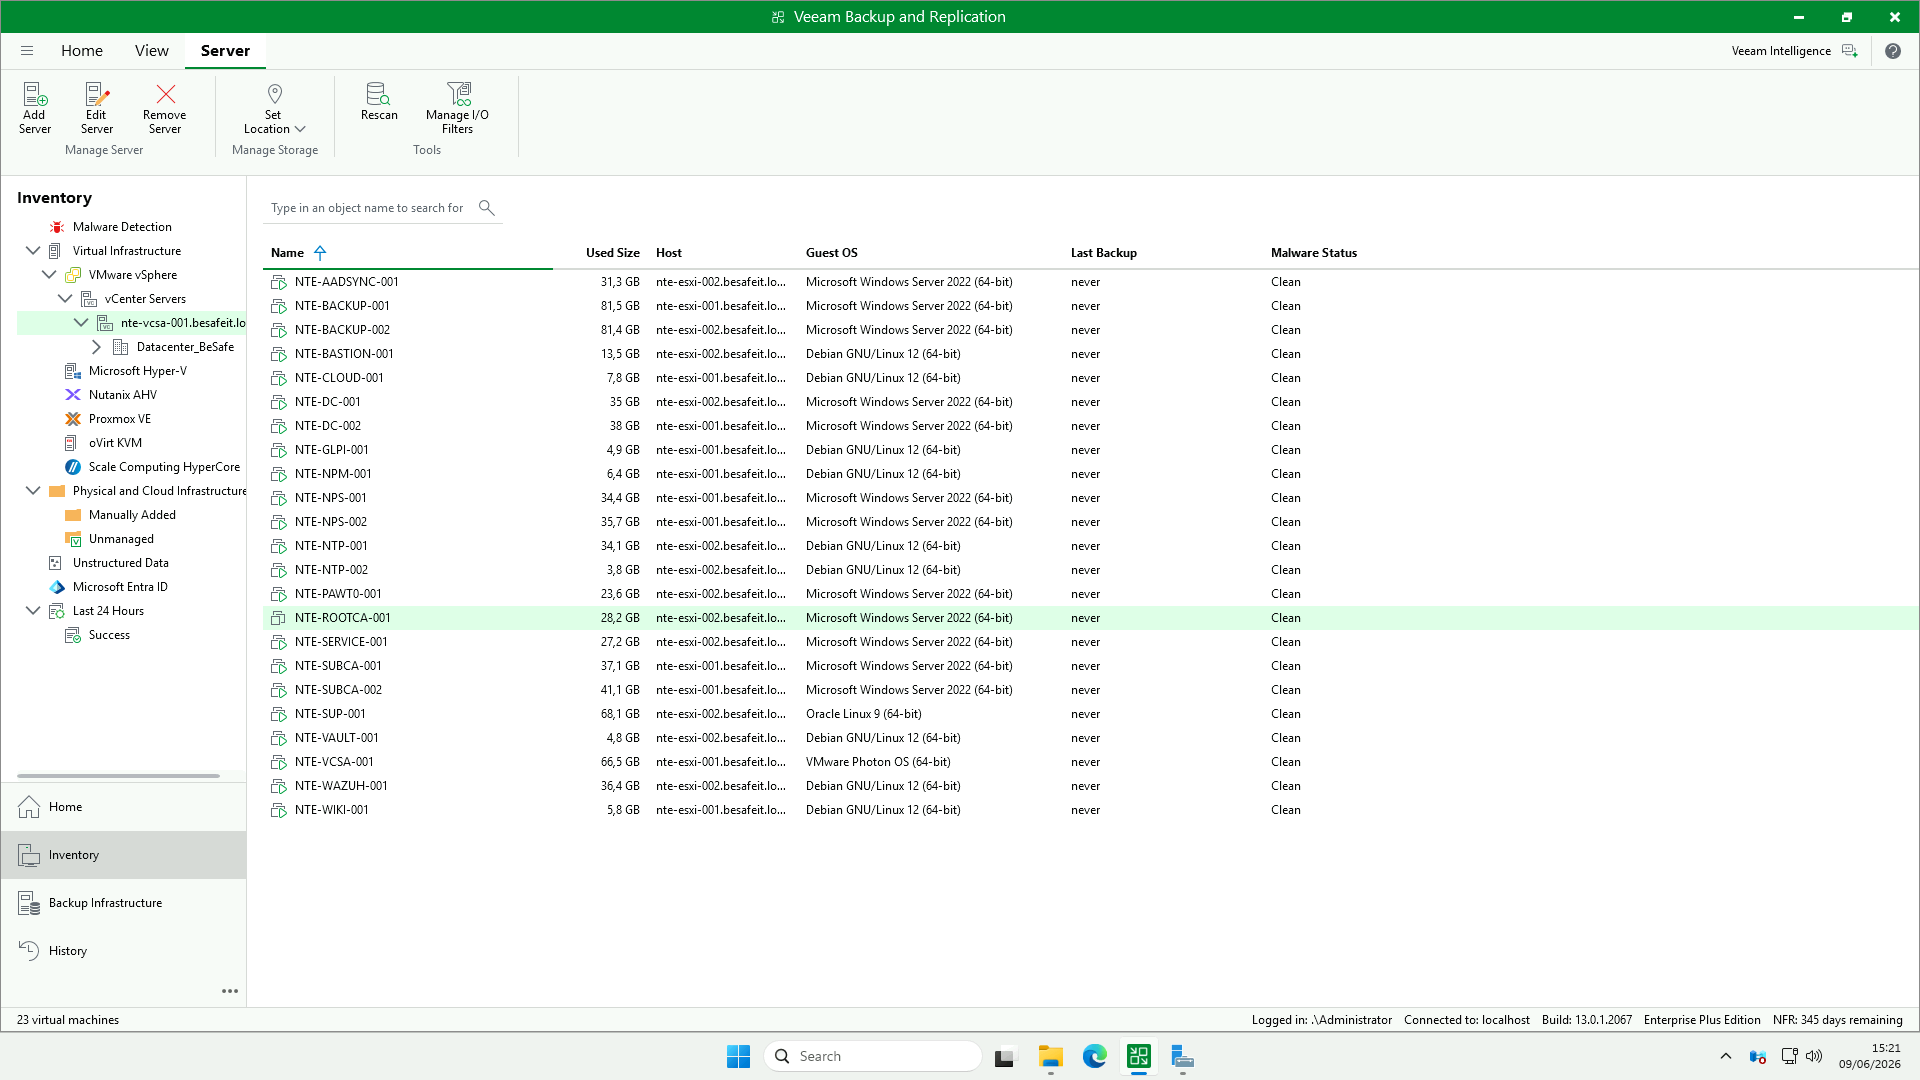Select the NTE-DC-002 virtual machine

coord(1090,426)
